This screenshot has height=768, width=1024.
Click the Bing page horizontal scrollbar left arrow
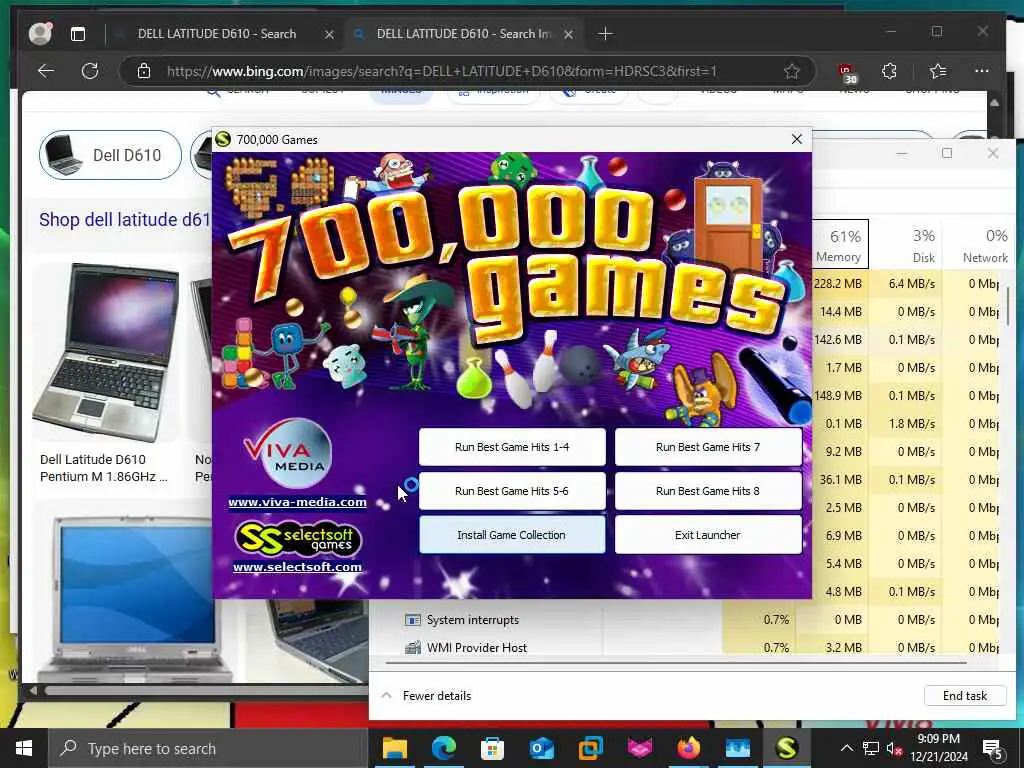click(33, 690)
